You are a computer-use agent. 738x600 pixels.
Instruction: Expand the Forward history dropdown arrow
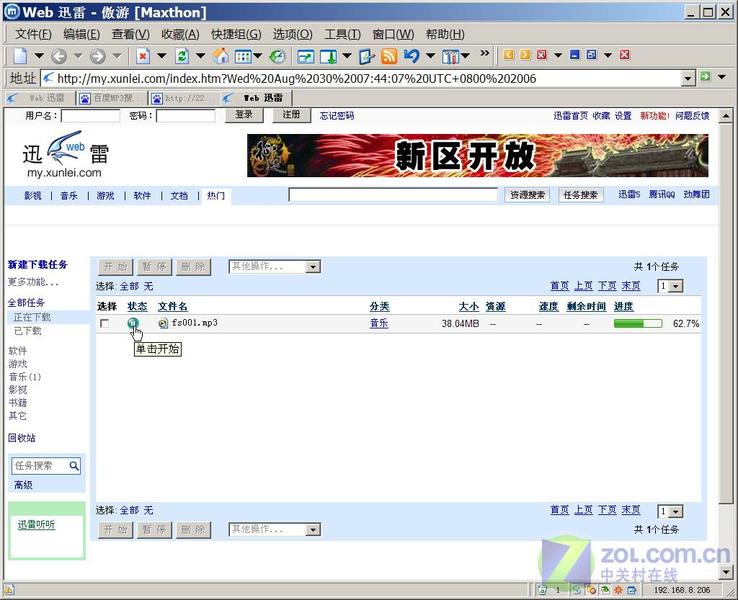(117, 56)
